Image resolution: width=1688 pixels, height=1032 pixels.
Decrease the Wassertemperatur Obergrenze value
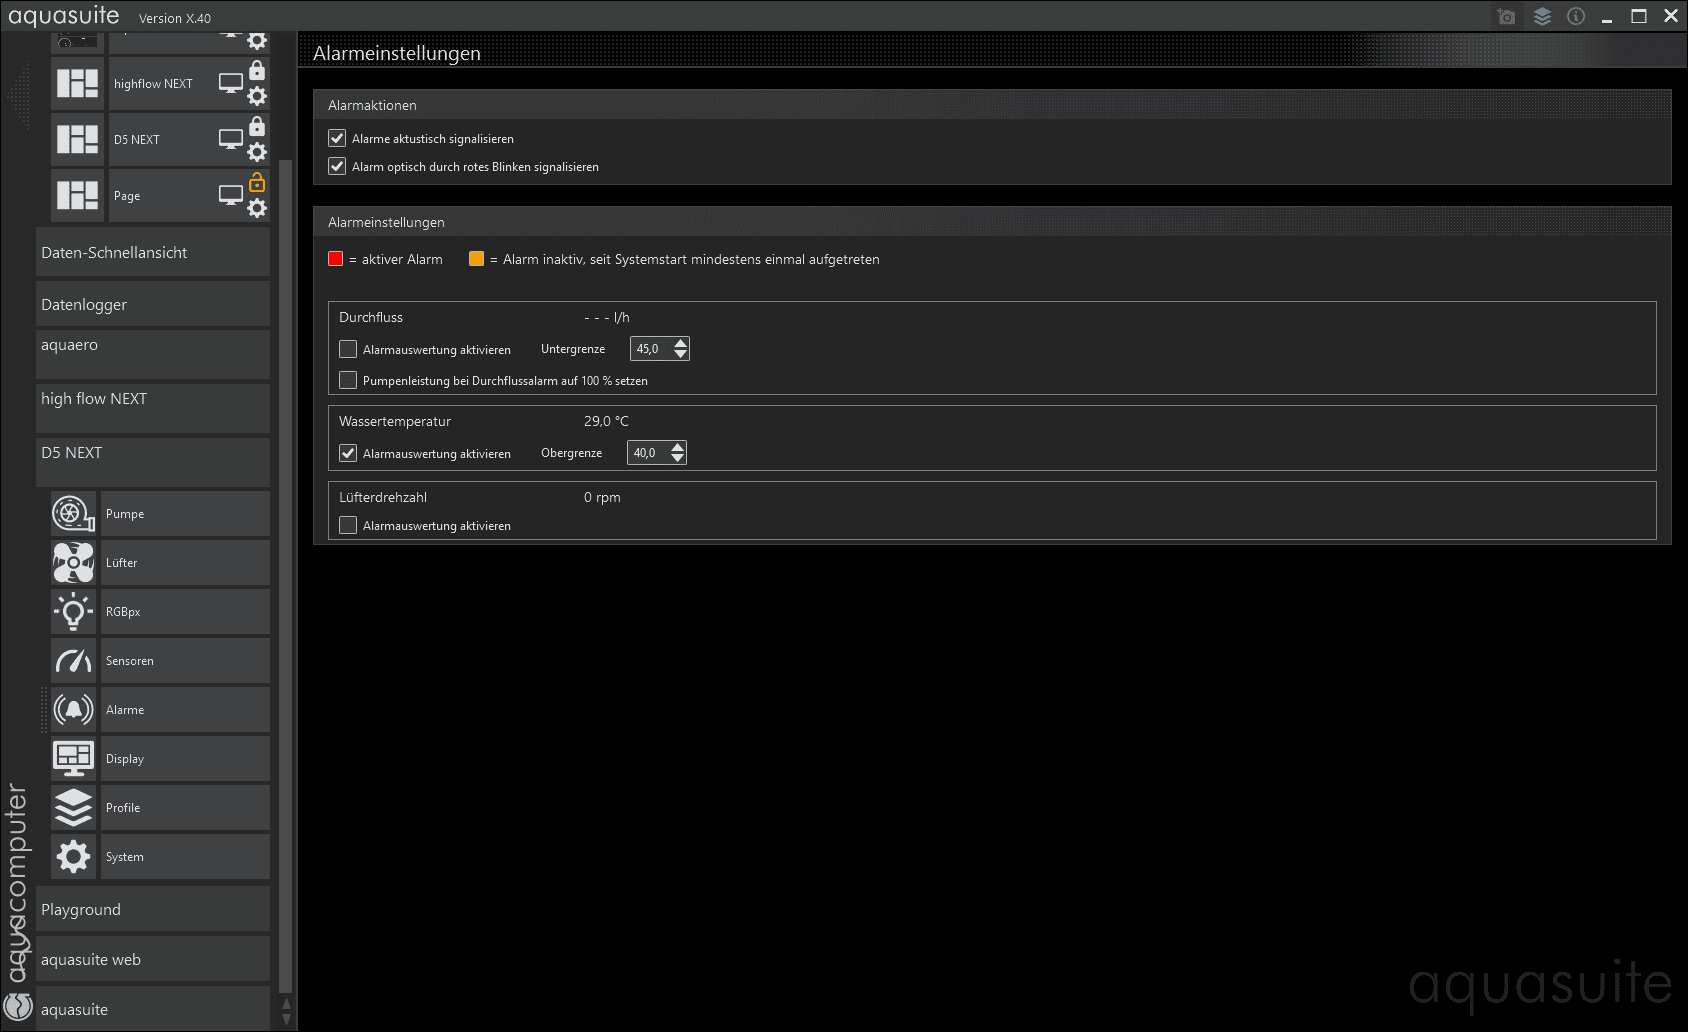click(x=678, y=458)
